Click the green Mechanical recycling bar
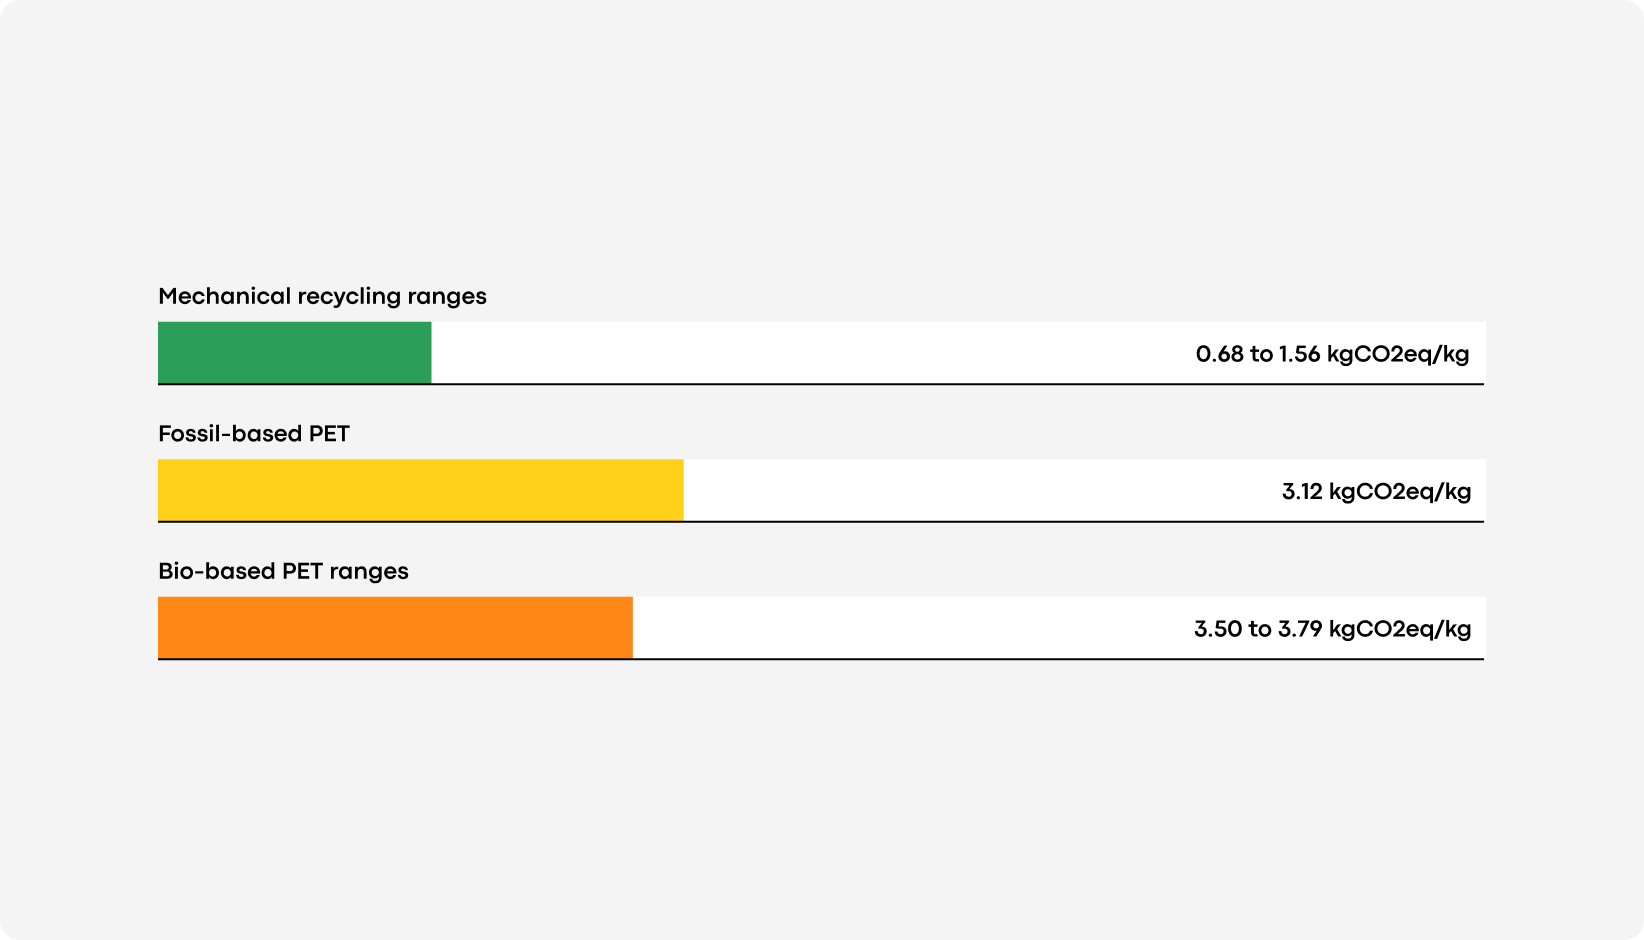1644x940 pixels. click(295, 352)
